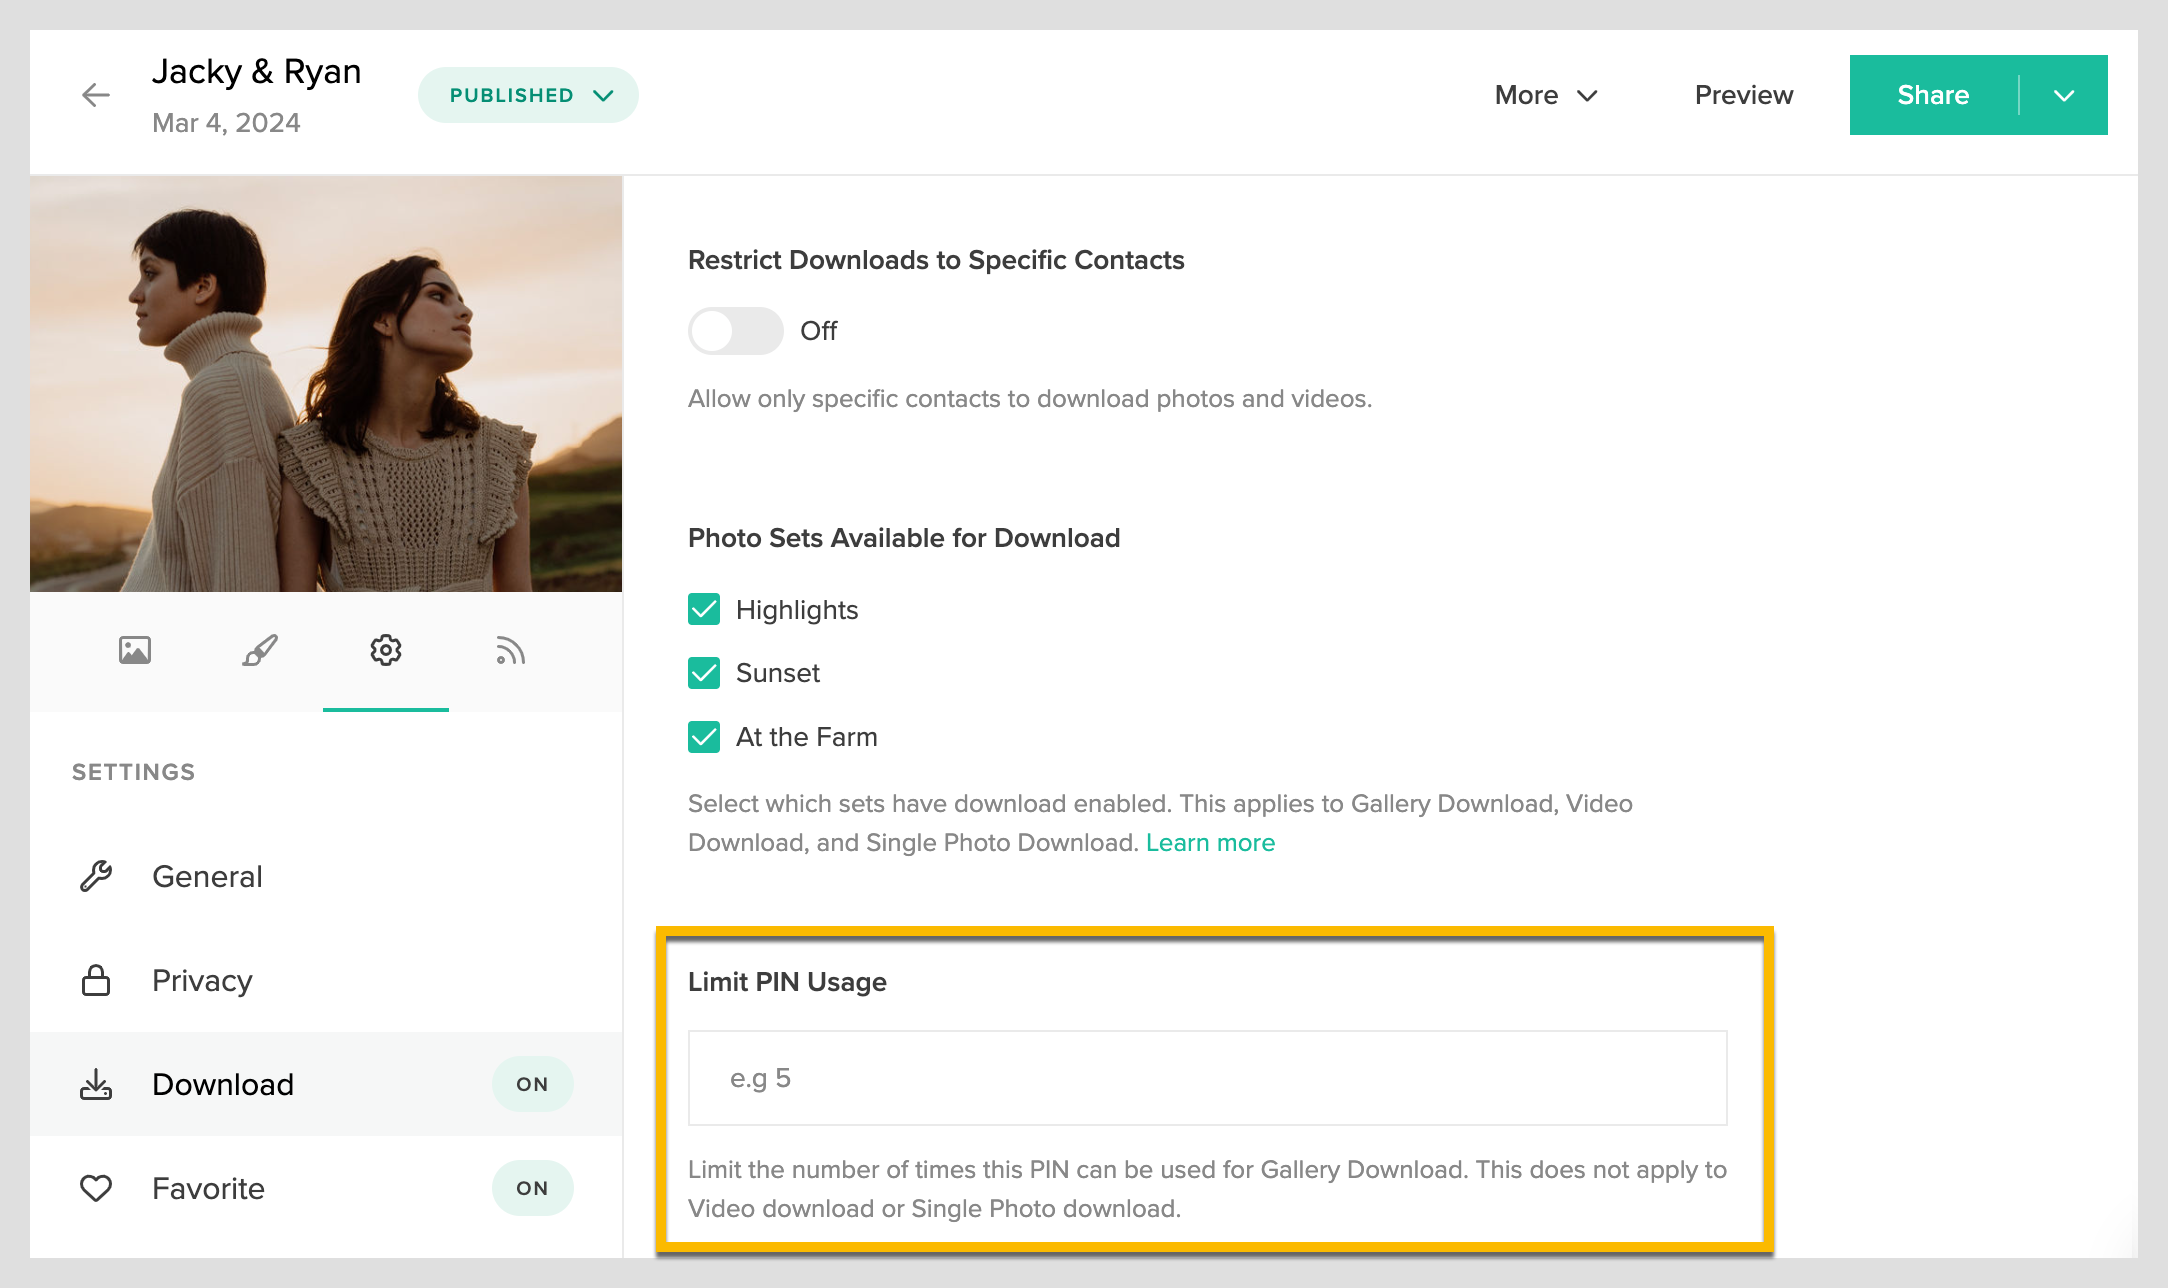2168x1288 pixels.
Task: Open the More dropdown menu
Action: pos(1546,95)
